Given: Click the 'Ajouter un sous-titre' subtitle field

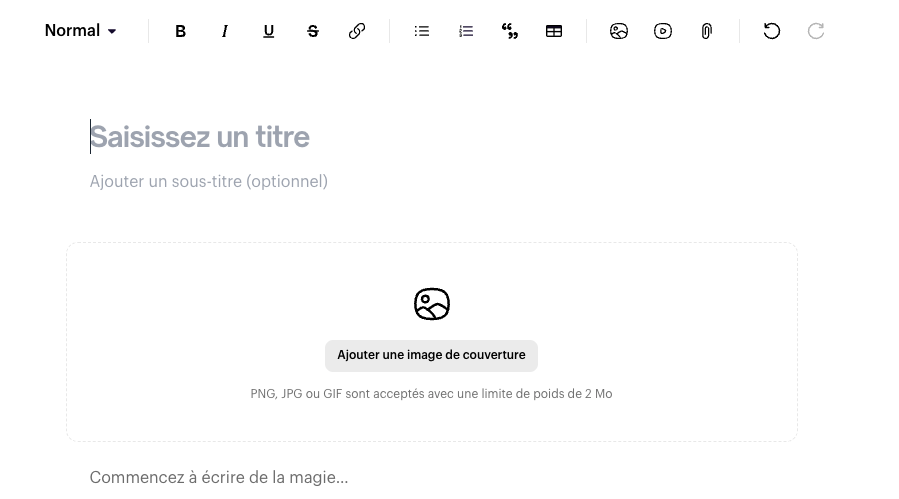Looking at the screenshot, I should 209,182.
